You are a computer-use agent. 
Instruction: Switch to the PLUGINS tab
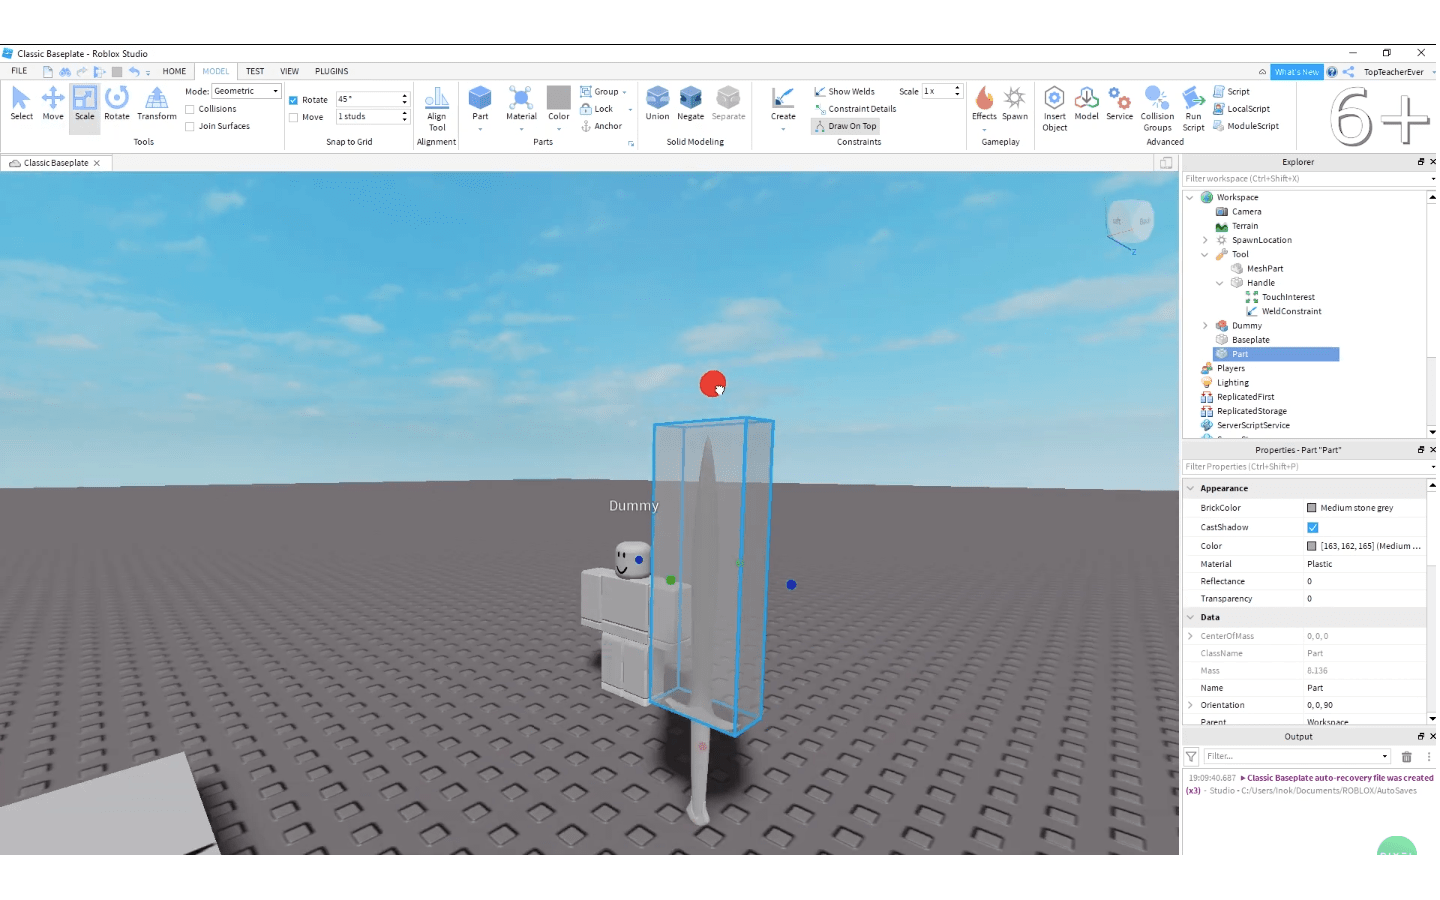tap(331, 71)
